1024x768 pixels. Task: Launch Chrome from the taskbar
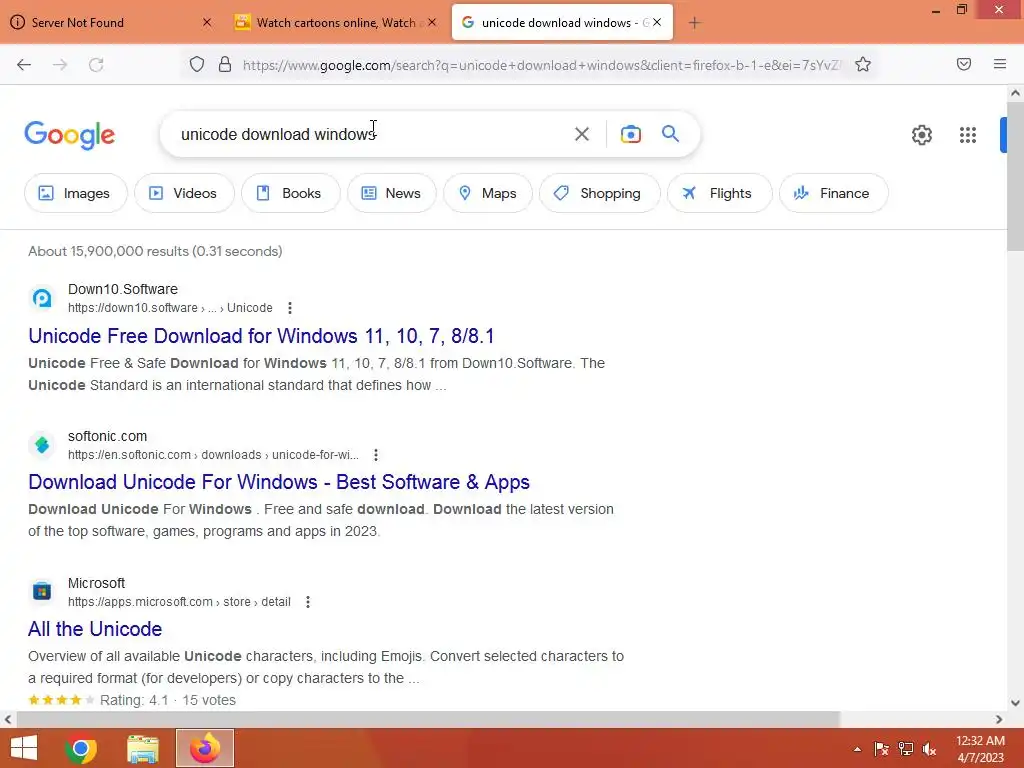(81, 748)
